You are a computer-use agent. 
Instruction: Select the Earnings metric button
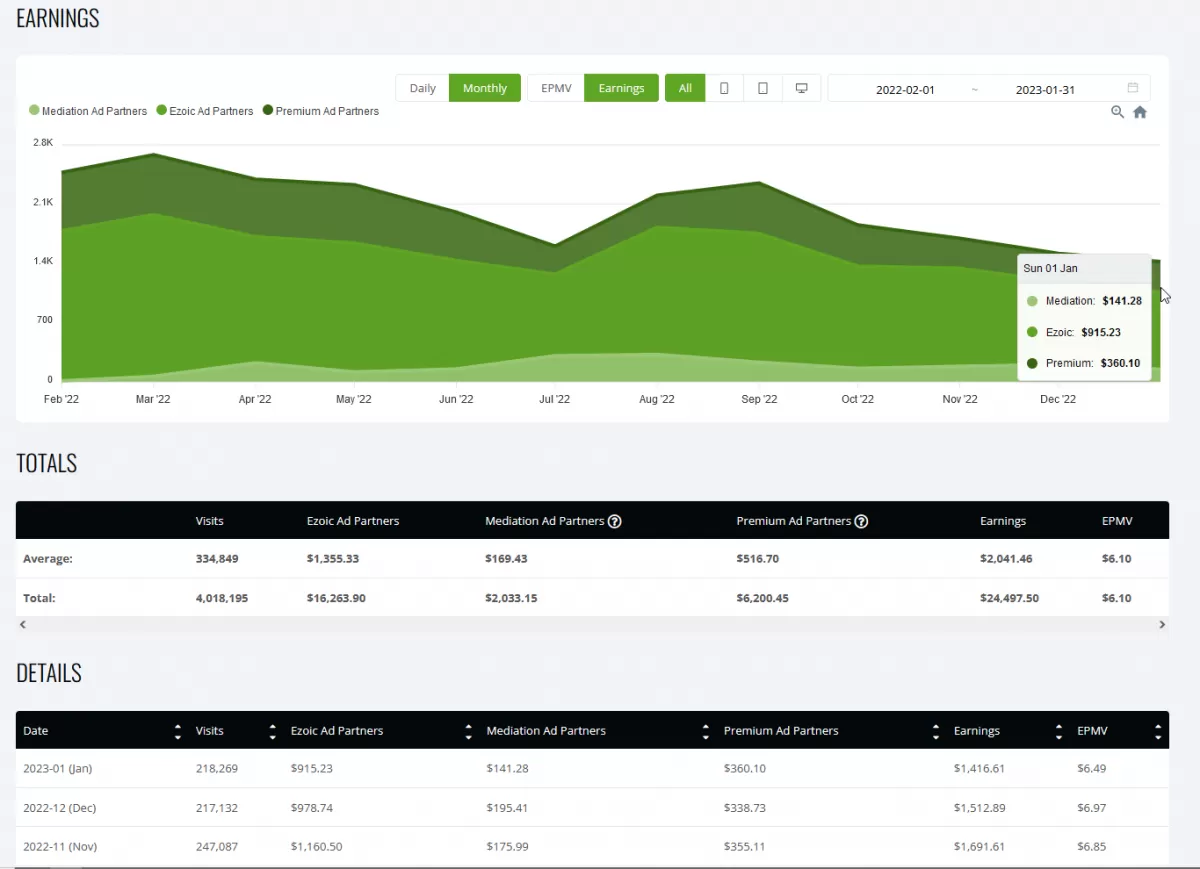tap(621, 88)
